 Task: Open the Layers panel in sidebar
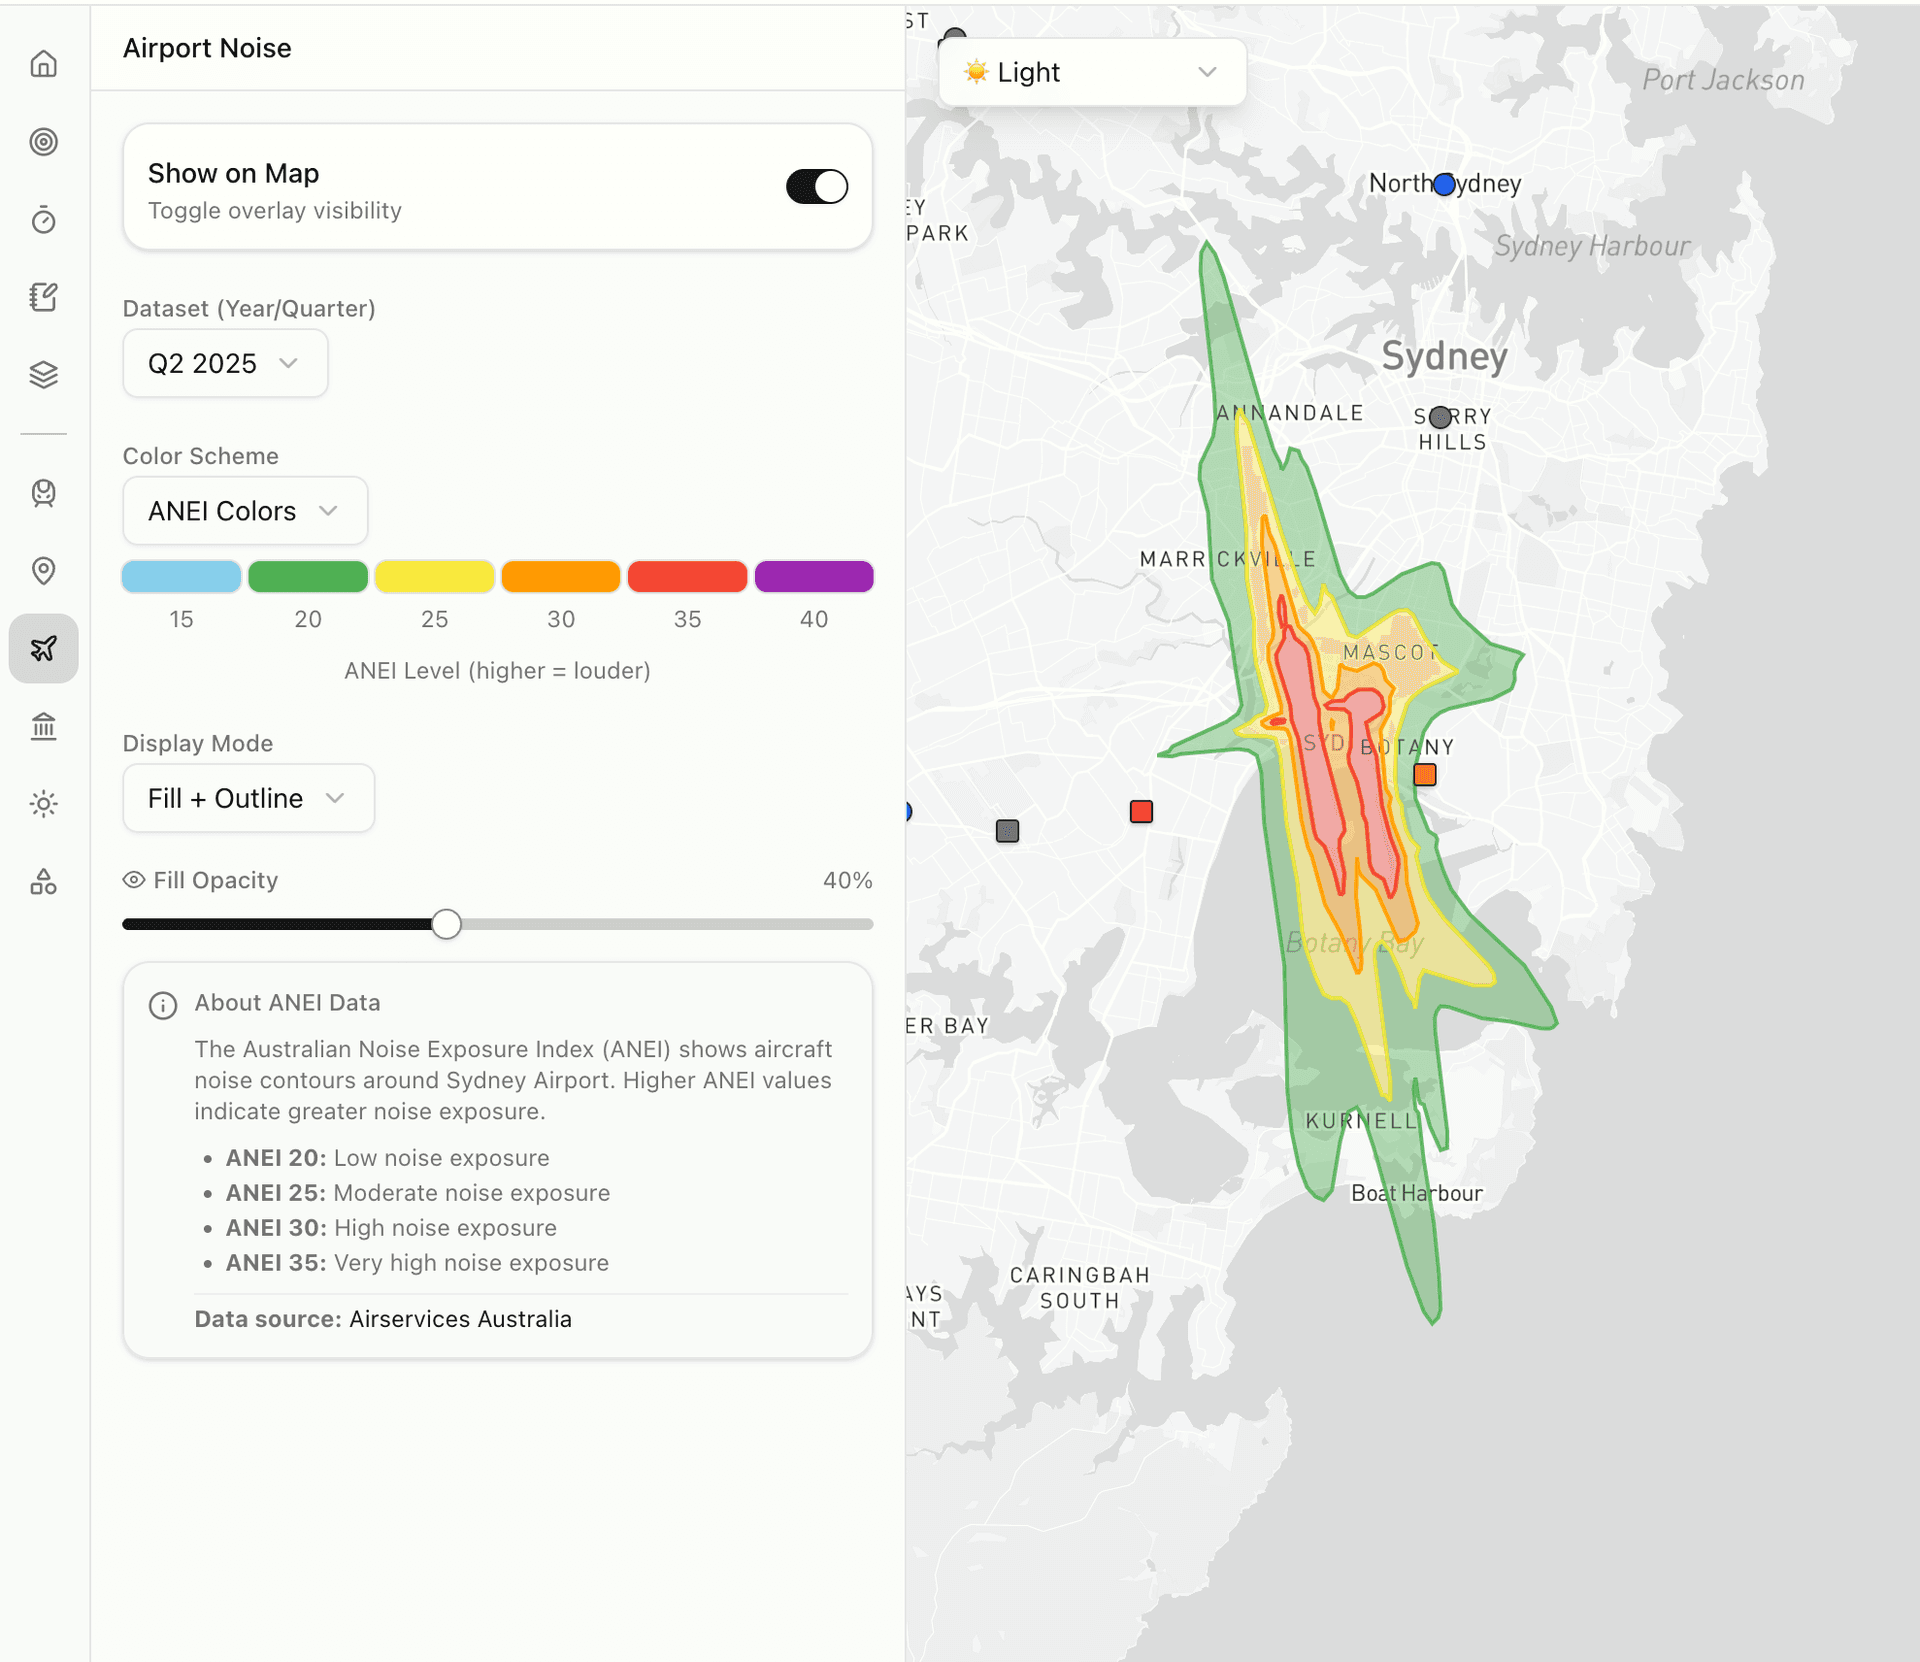pos(44,374)
